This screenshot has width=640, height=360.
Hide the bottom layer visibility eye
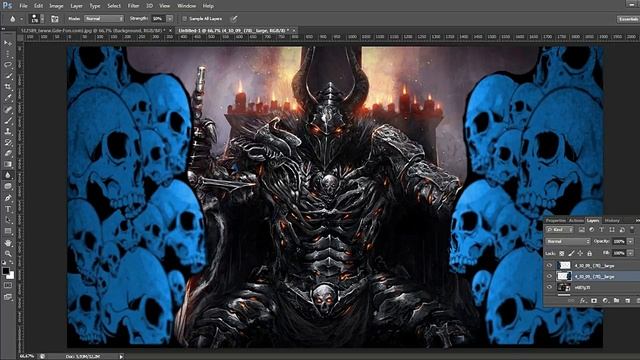549,287
